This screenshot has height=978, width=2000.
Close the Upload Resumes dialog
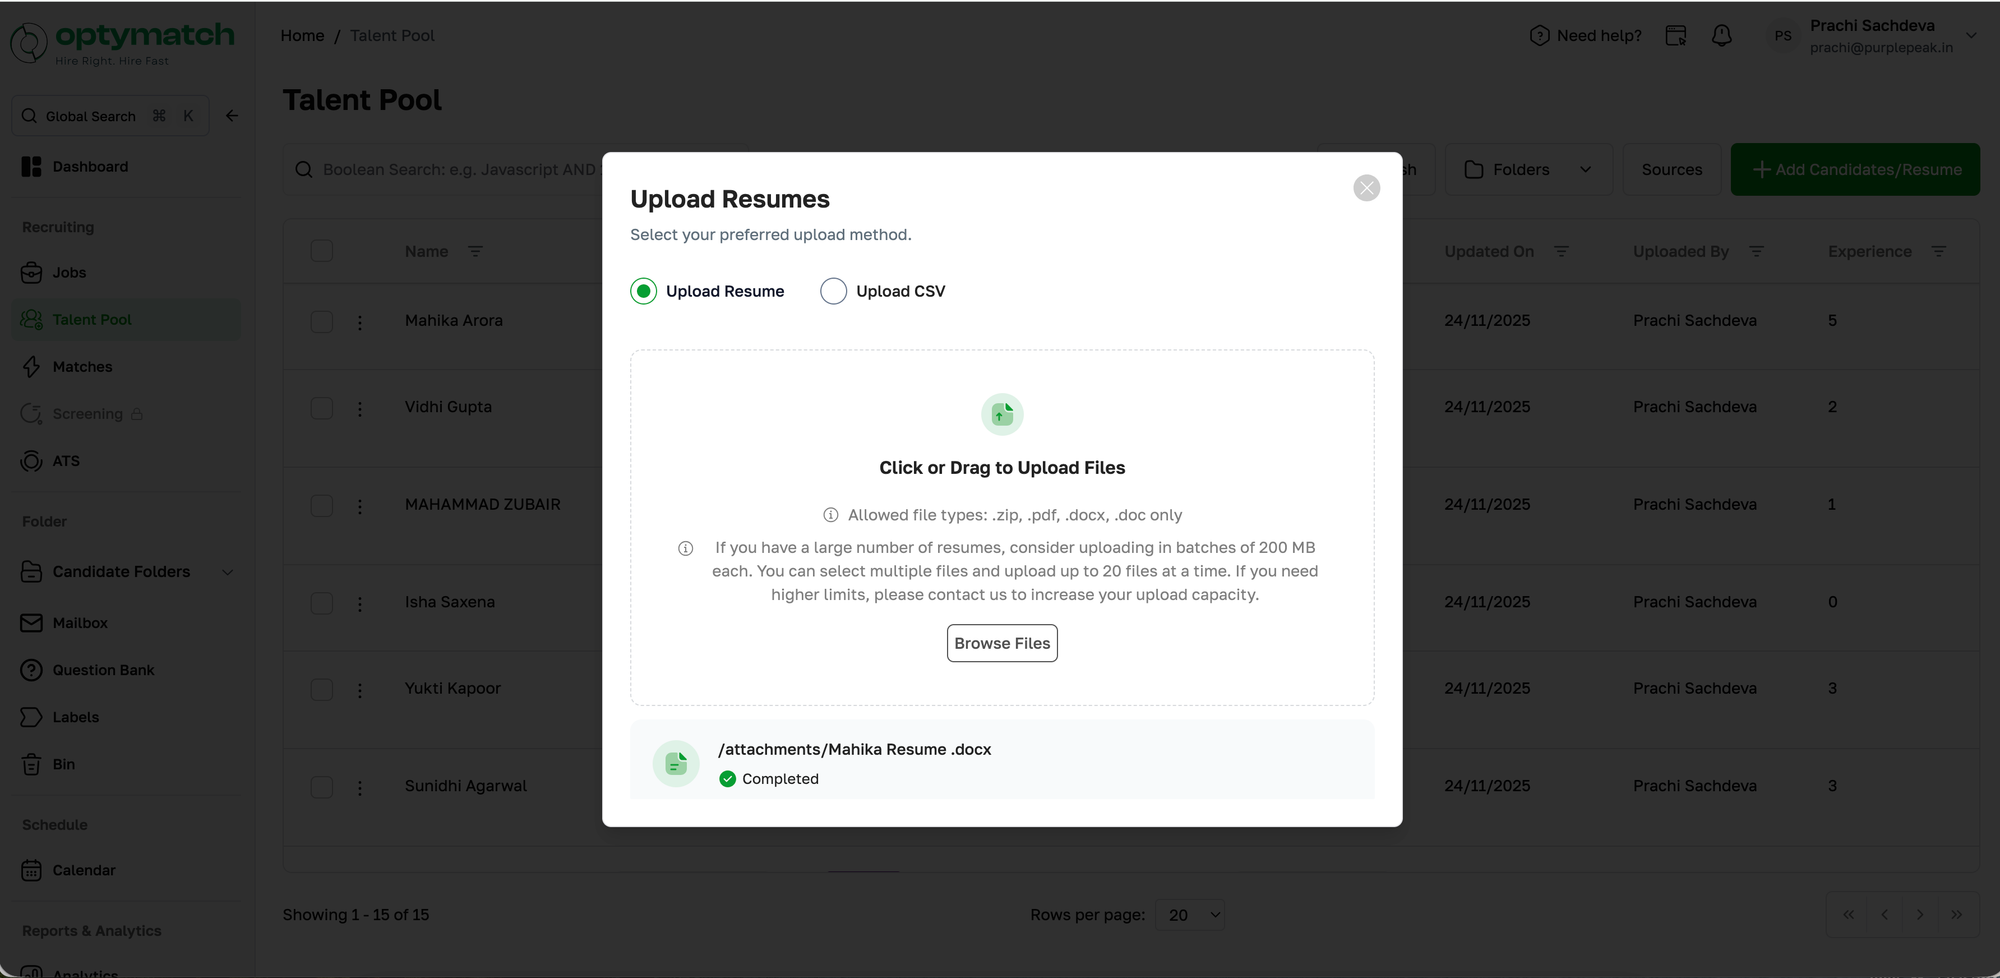(1366, 188)
